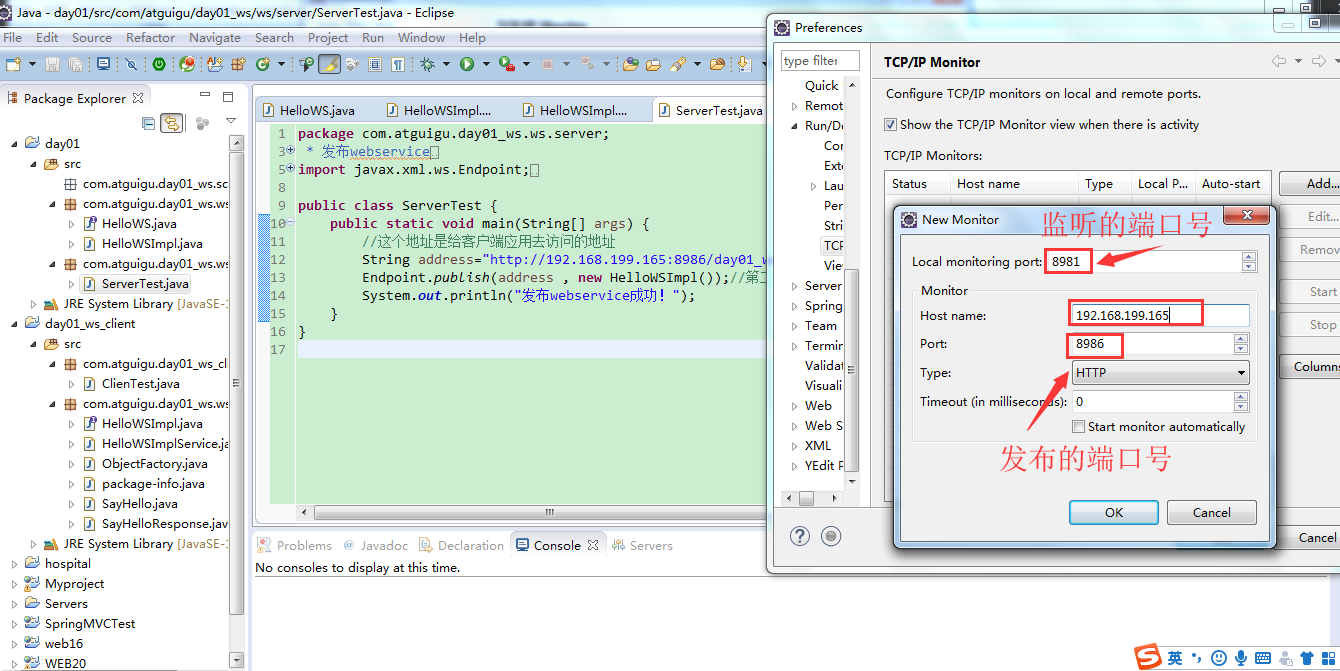Minimize the Package Explorer view
1340x671 pixels.
pyautogui.click(x=205, y=97)
